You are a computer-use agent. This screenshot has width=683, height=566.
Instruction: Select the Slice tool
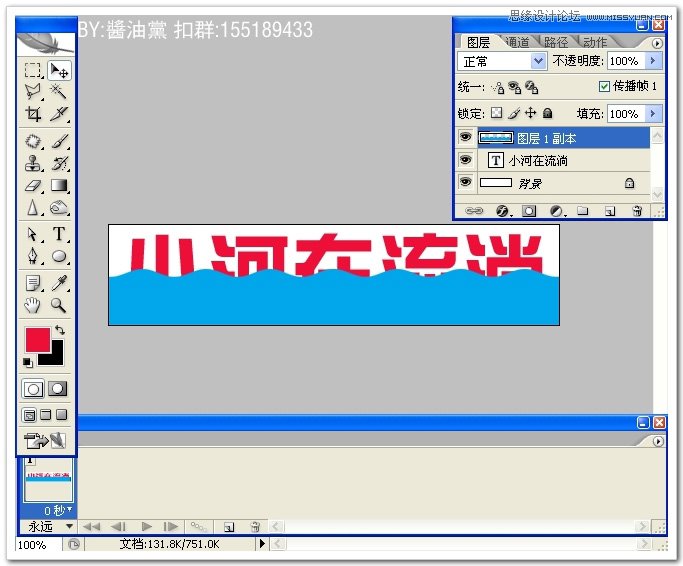click(59, 114)
